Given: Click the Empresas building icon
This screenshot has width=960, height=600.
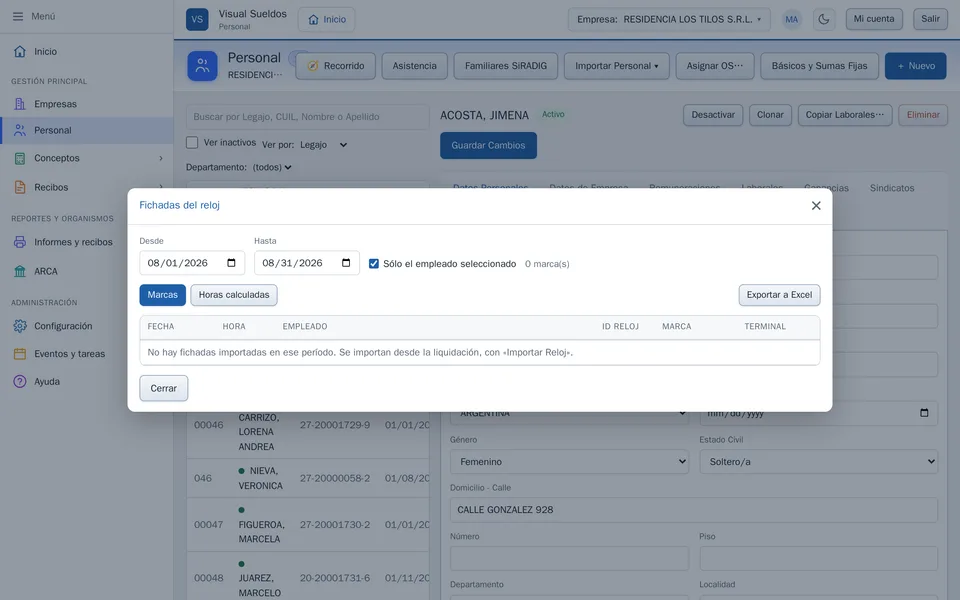Looking at the screenshot, I should tap(20, 104).
